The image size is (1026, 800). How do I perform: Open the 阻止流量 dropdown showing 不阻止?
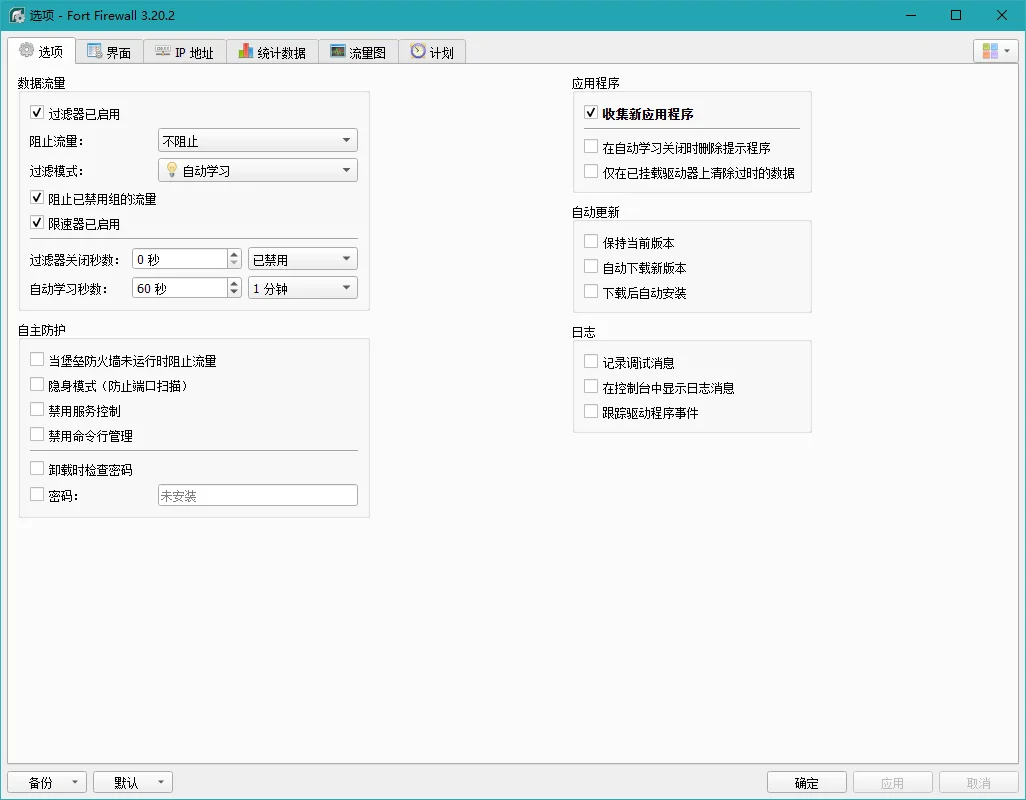click(258, 141)
